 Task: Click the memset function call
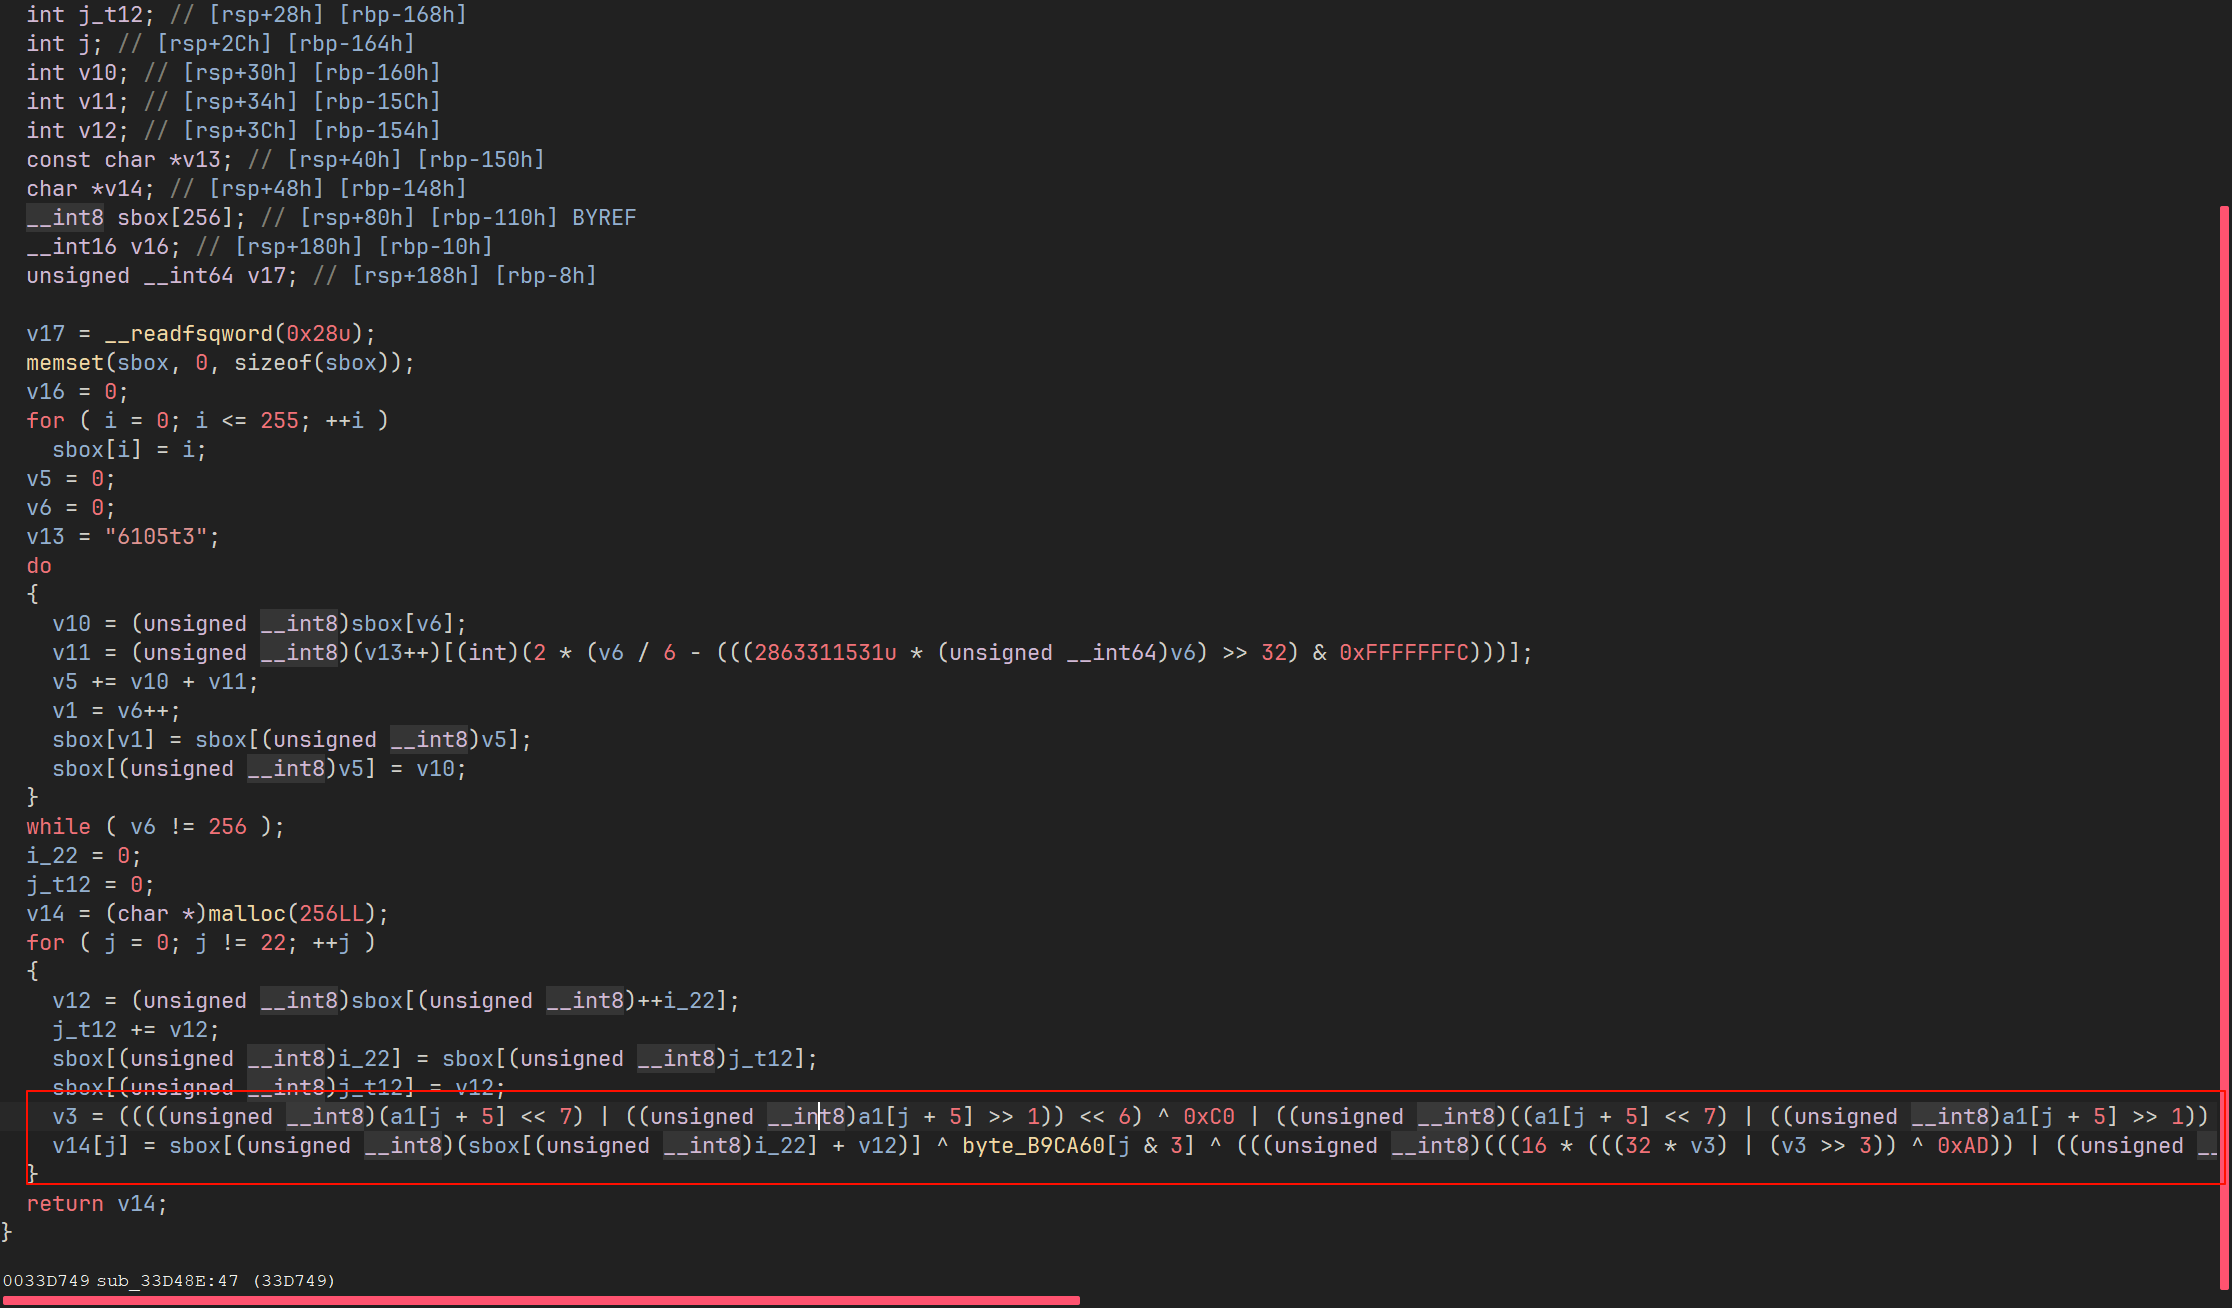(65, 363)
